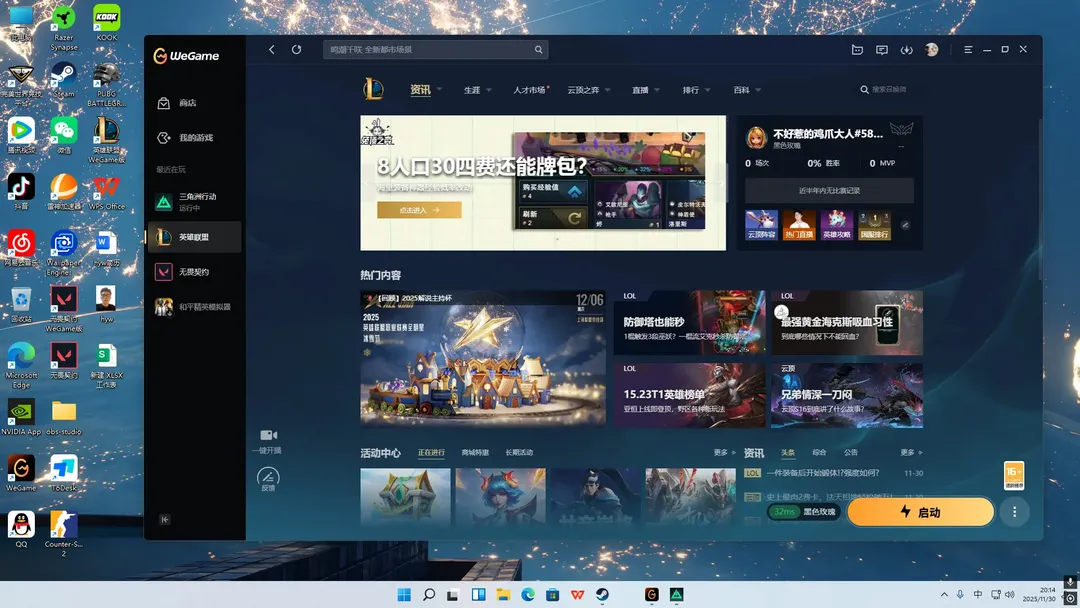
Task: Click the 点击进入 banner button
Action: pos(419,210)
